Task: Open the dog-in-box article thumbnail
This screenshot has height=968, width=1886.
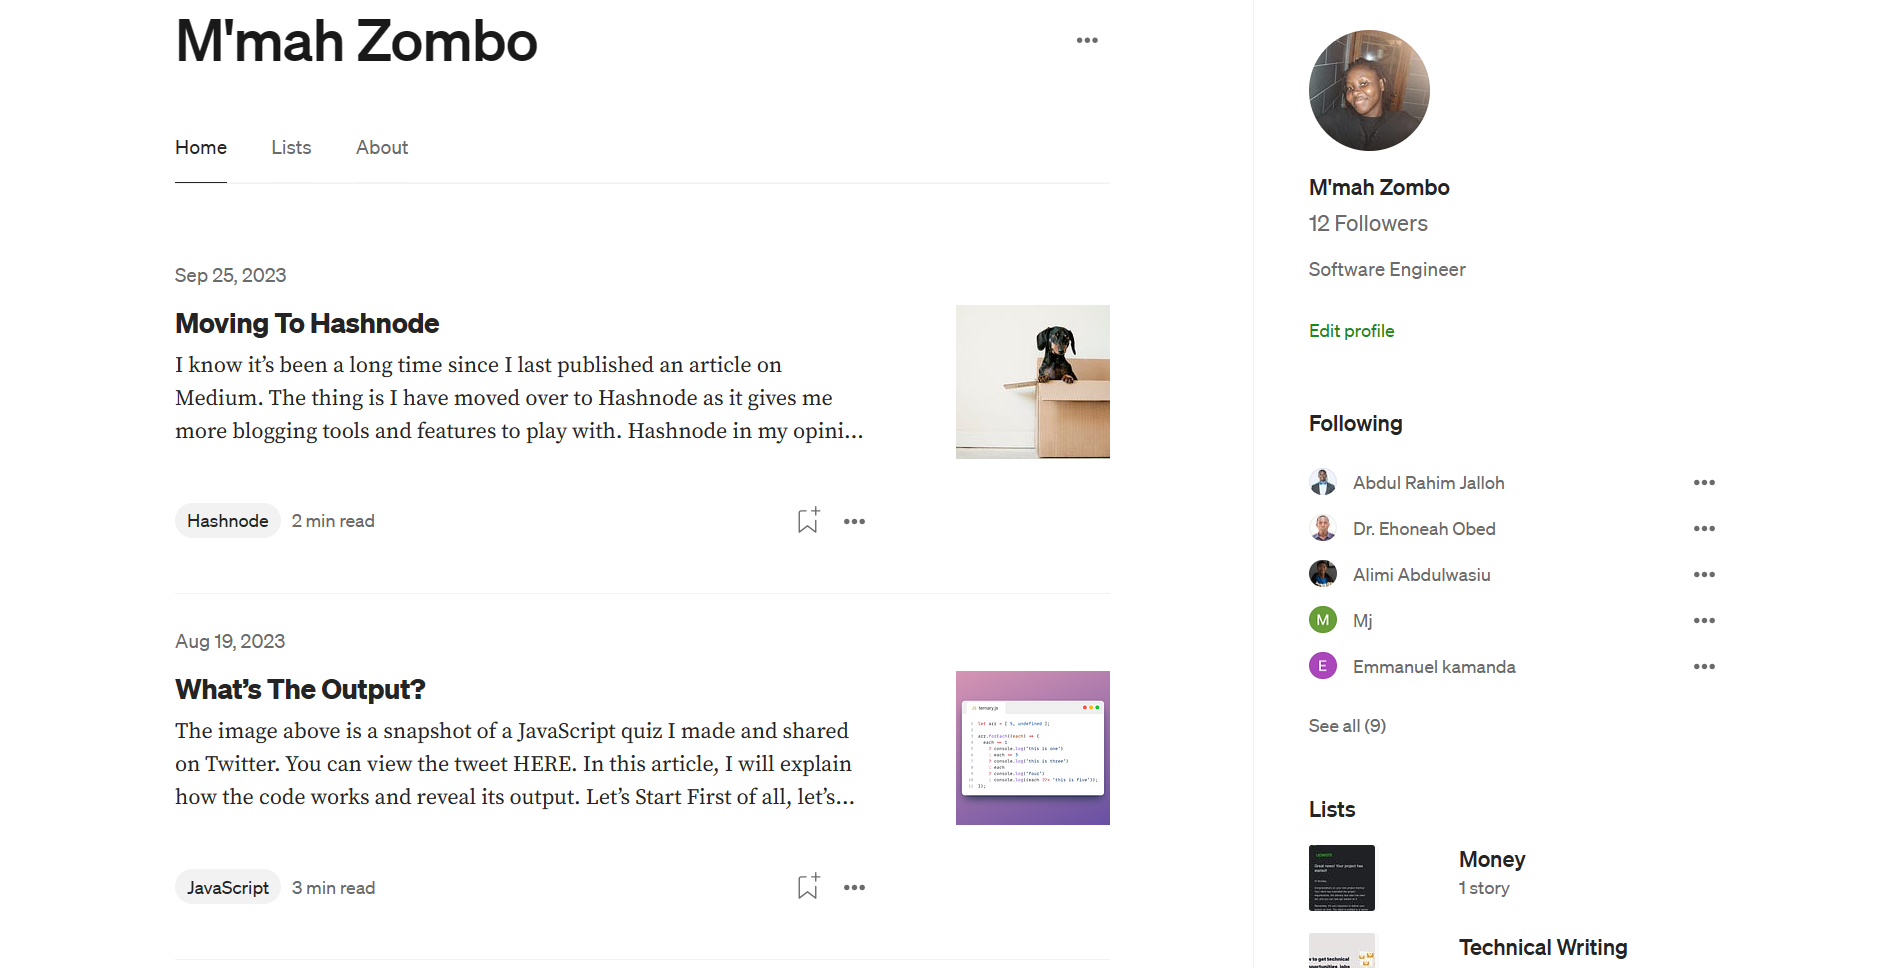Action: coord(1032,382)
